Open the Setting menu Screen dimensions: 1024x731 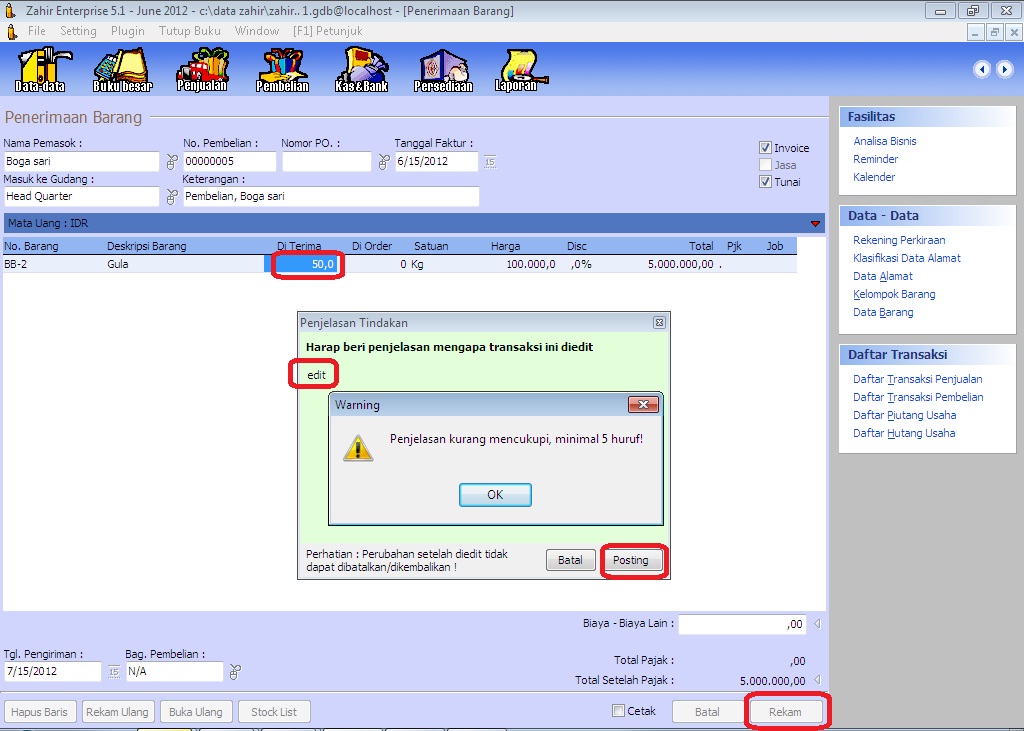coord(78,31)
